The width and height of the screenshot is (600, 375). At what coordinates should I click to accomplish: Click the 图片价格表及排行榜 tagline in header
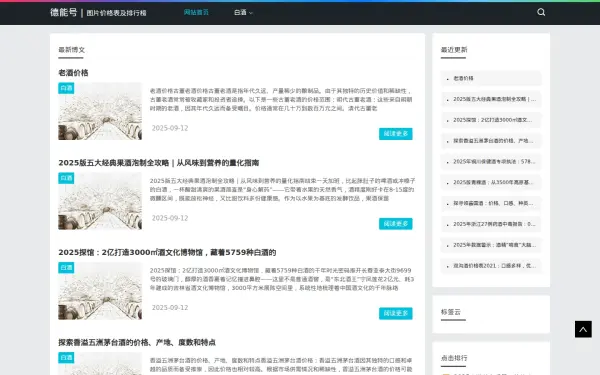pos(116,13)
